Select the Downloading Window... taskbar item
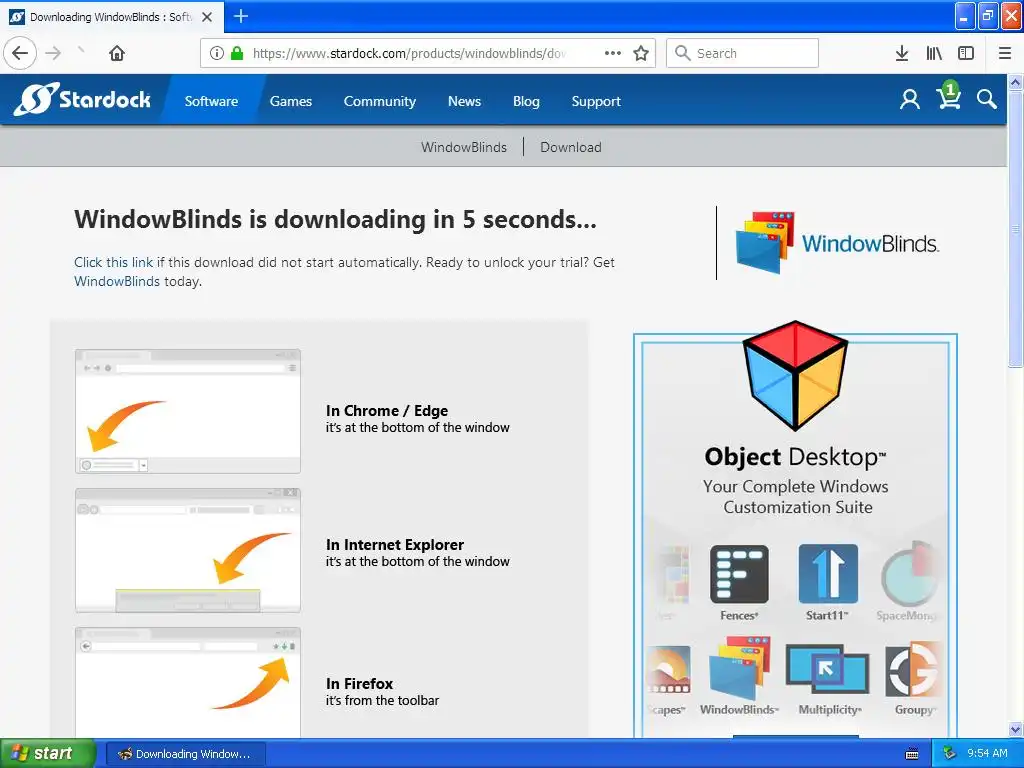The height and width of the screenshot is (768, 1024). (185, 754)
